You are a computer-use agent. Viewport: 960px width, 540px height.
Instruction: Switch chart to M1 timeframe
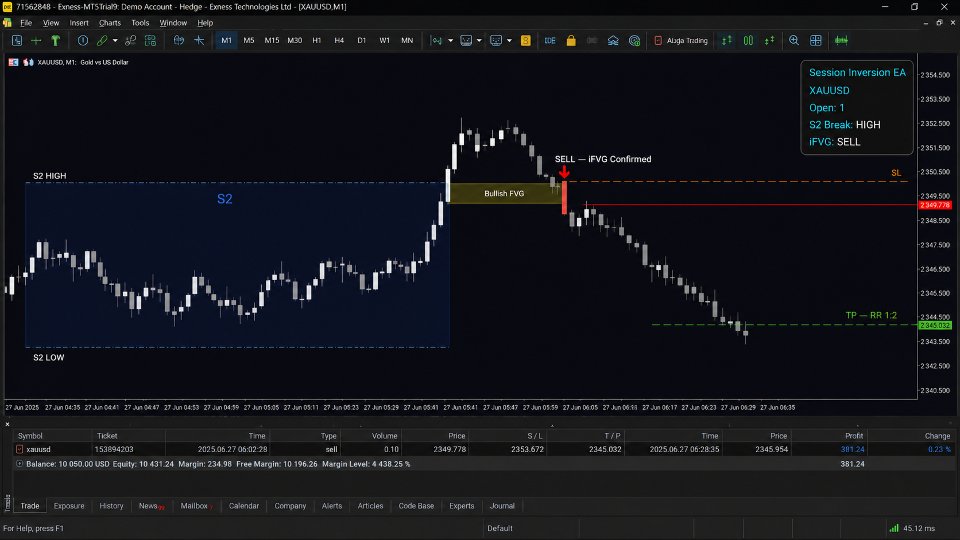227,40
